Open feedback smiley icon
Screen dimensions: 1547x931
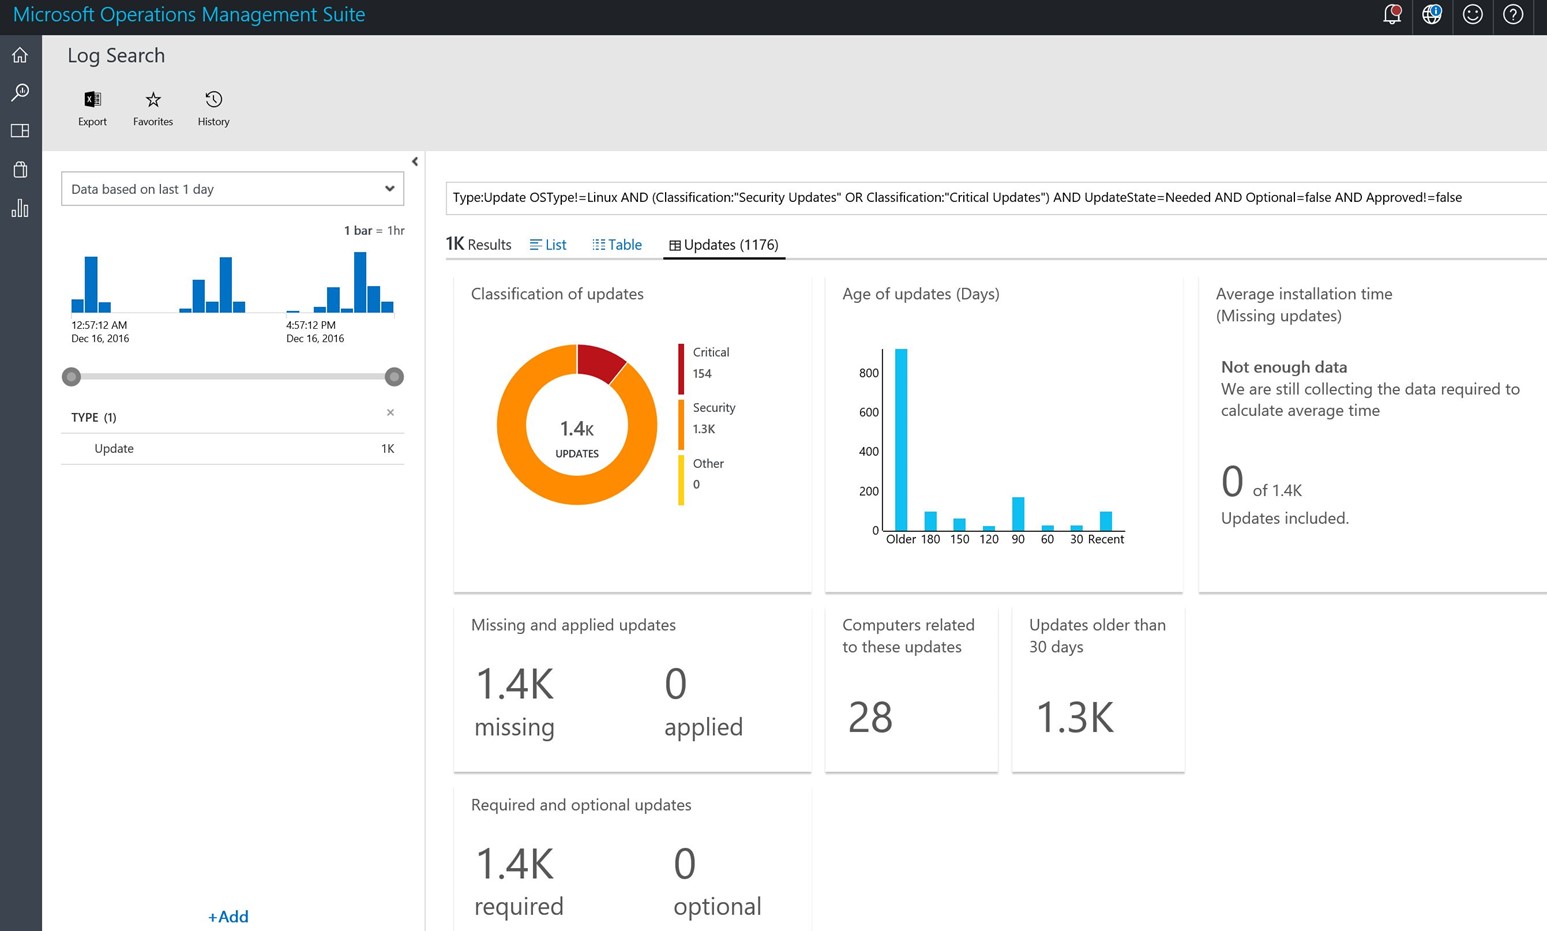pyautogui.click(x=1472, y=15)
